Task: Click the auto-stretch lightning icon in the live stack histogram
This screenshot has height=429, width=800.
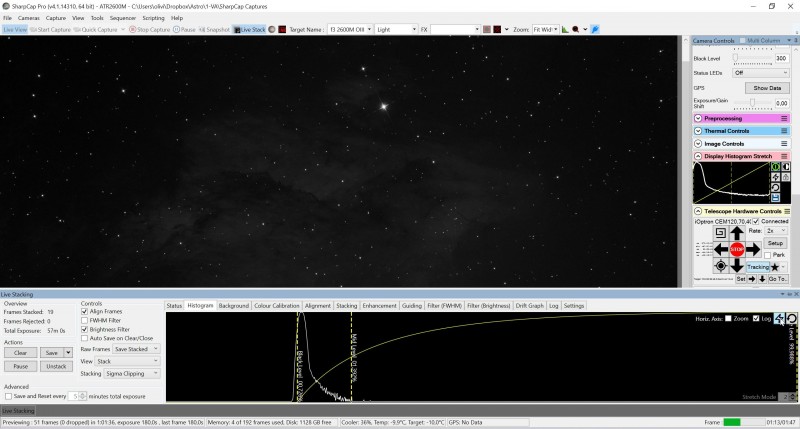Action: tap(779, 319)
